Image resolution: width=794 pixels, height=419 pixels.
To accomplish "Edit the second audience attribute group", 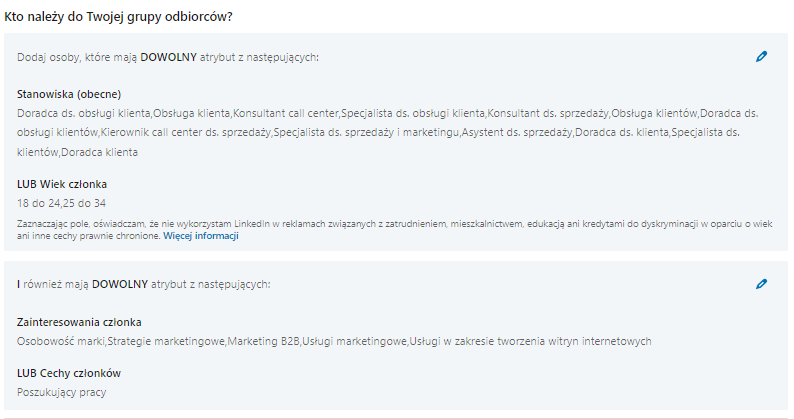I will tap(761, 284).
